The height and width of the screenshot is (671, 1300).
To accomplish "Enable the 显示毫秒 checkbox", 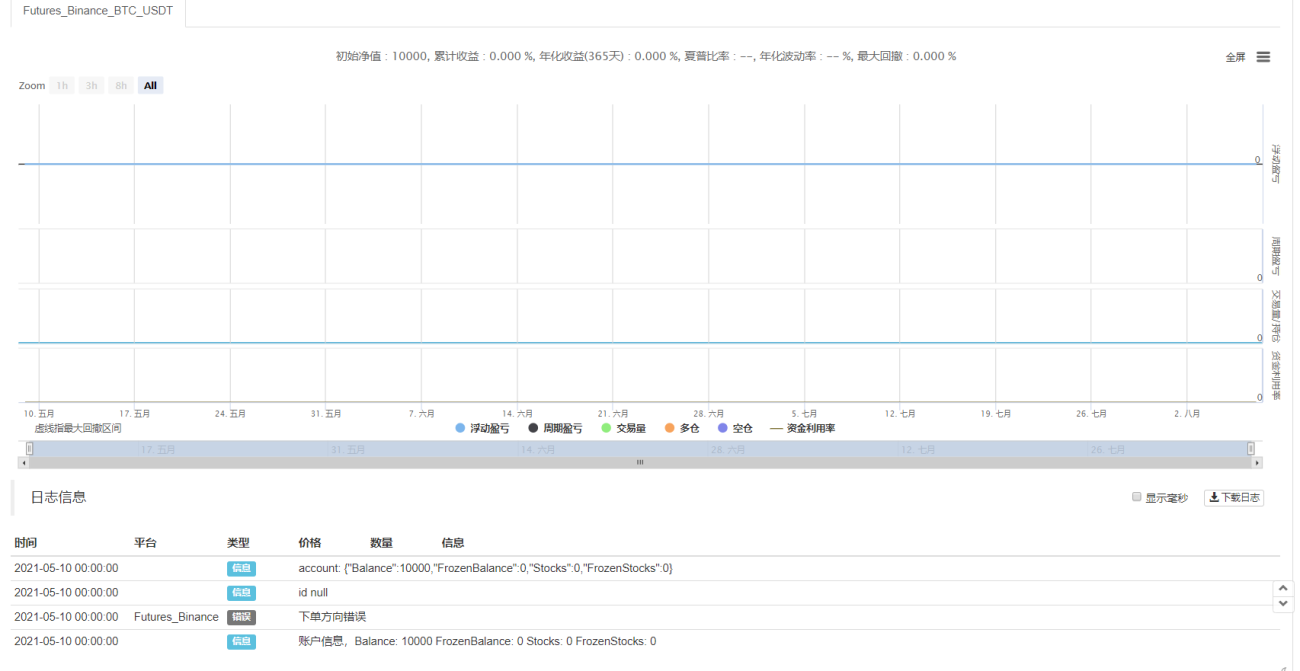I will click(x=1136, y=497).
